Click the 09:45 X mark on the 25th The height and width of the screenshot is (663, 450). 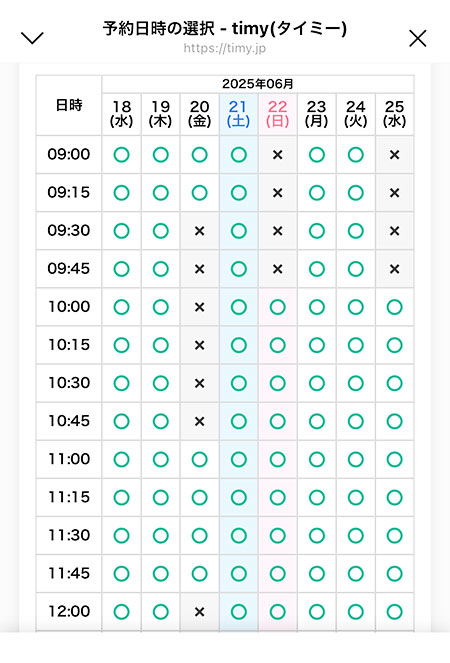click(395, 269)
